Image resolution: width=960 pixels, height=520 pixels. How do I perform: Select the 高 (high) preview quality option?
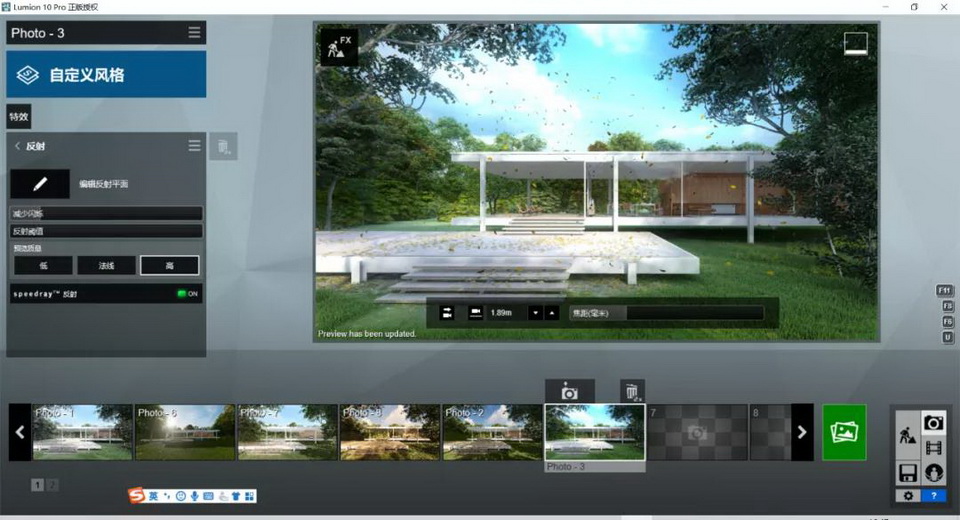click(169, 266)
